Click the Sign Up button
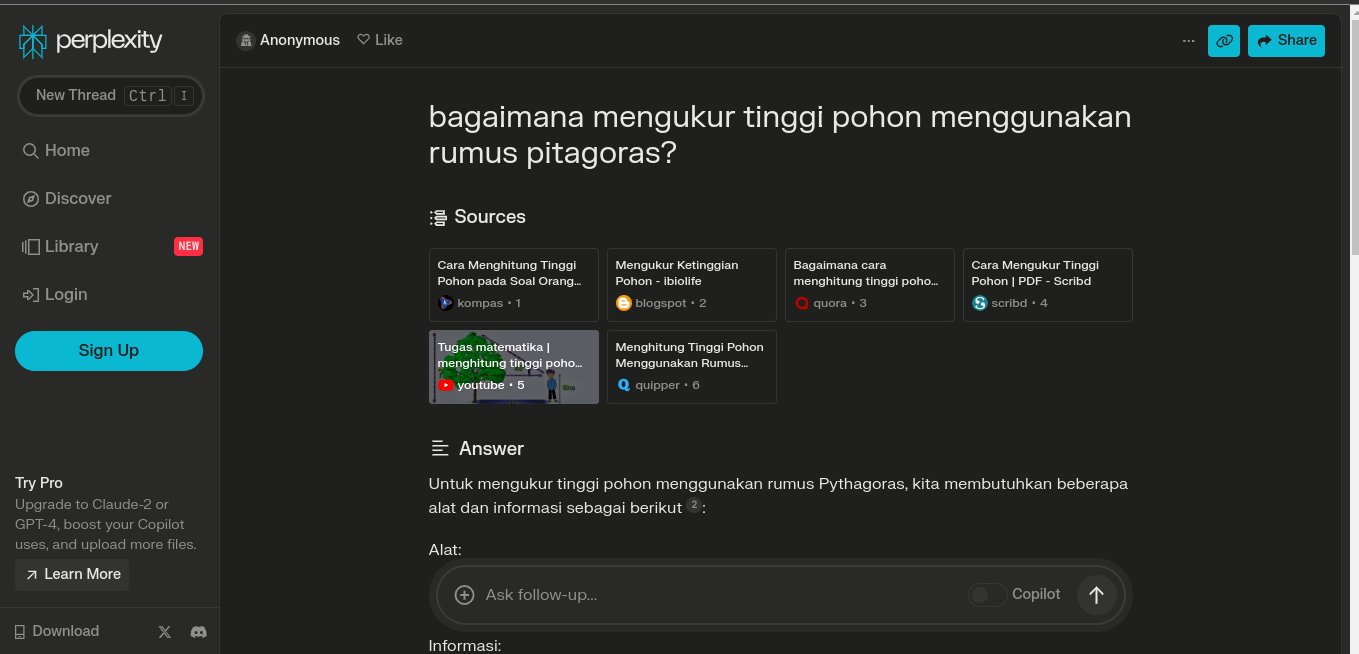 (x=108, y=350)
